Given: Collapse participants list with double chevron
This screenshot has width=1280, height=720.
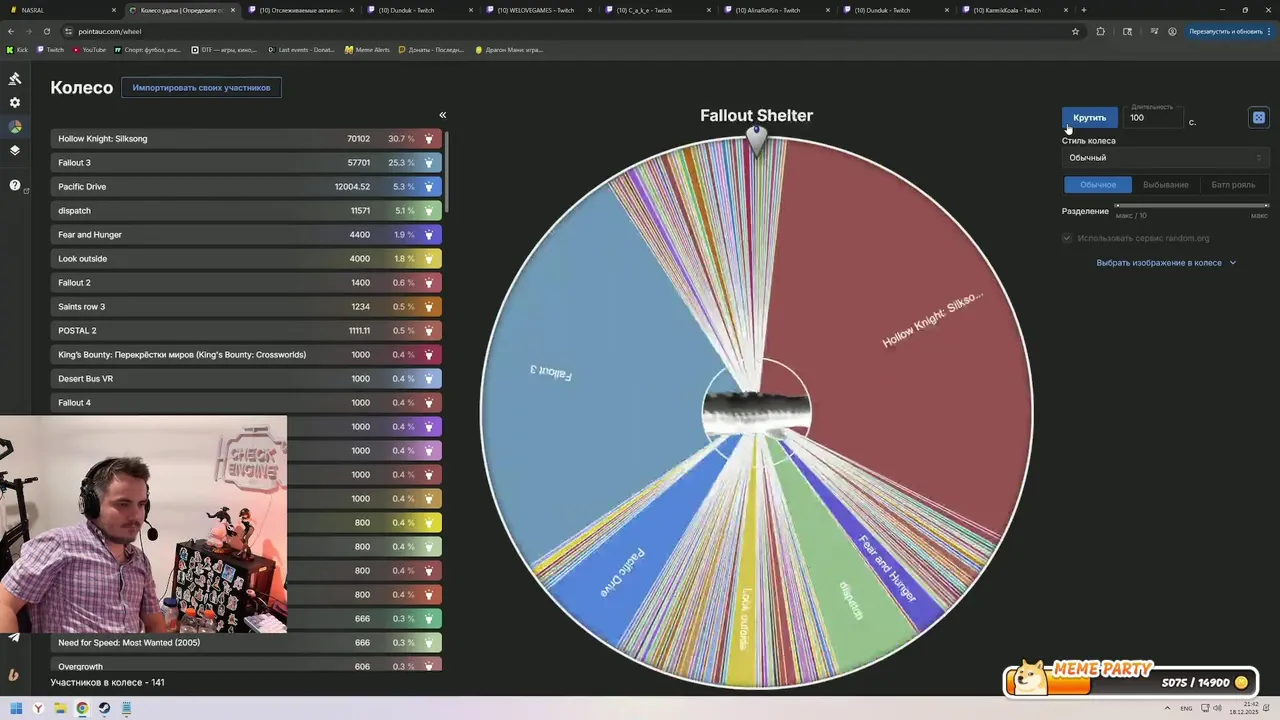Looking at the screenshot, I should (442, 115).
